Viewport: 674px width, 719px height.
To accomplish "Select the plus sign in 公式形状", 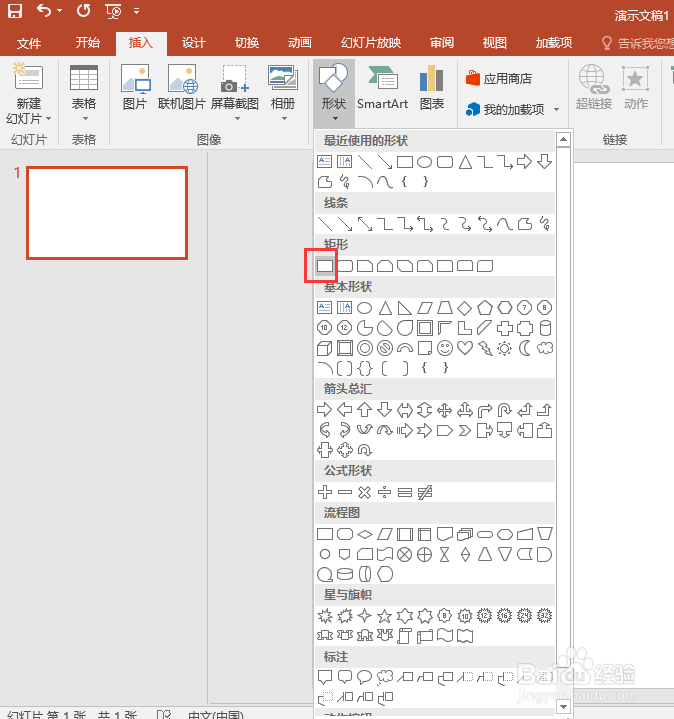I will (x=325, y=492).
